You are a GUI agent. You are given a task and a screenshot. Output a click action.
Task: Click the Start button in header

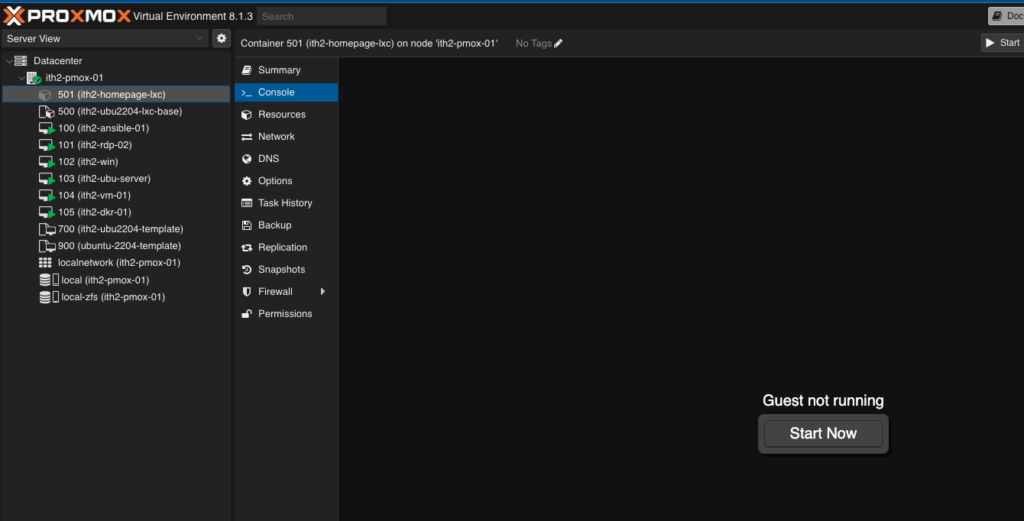click(1002, 42)
